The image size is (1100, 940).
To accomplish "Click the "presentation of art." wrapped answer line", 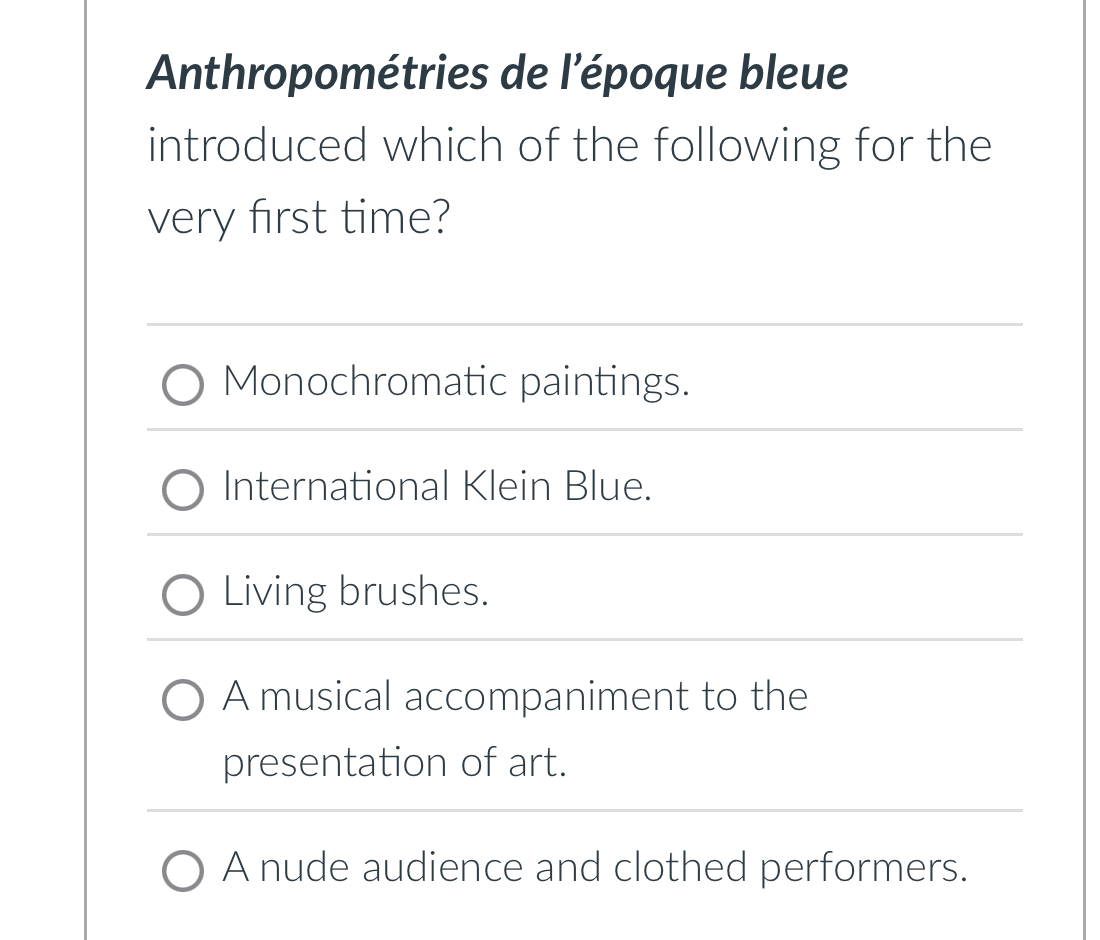I will [395, 763].
